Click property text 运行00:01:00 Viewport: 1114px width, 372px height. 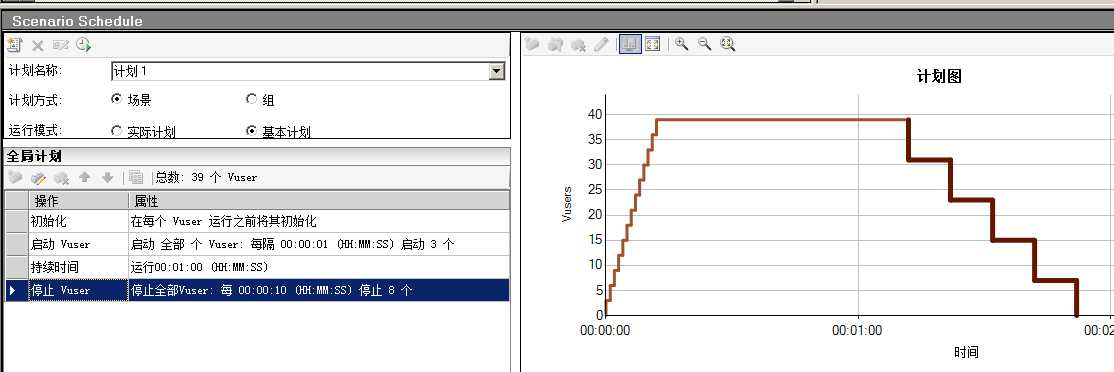pyautogui.click(x=199, y=267)
